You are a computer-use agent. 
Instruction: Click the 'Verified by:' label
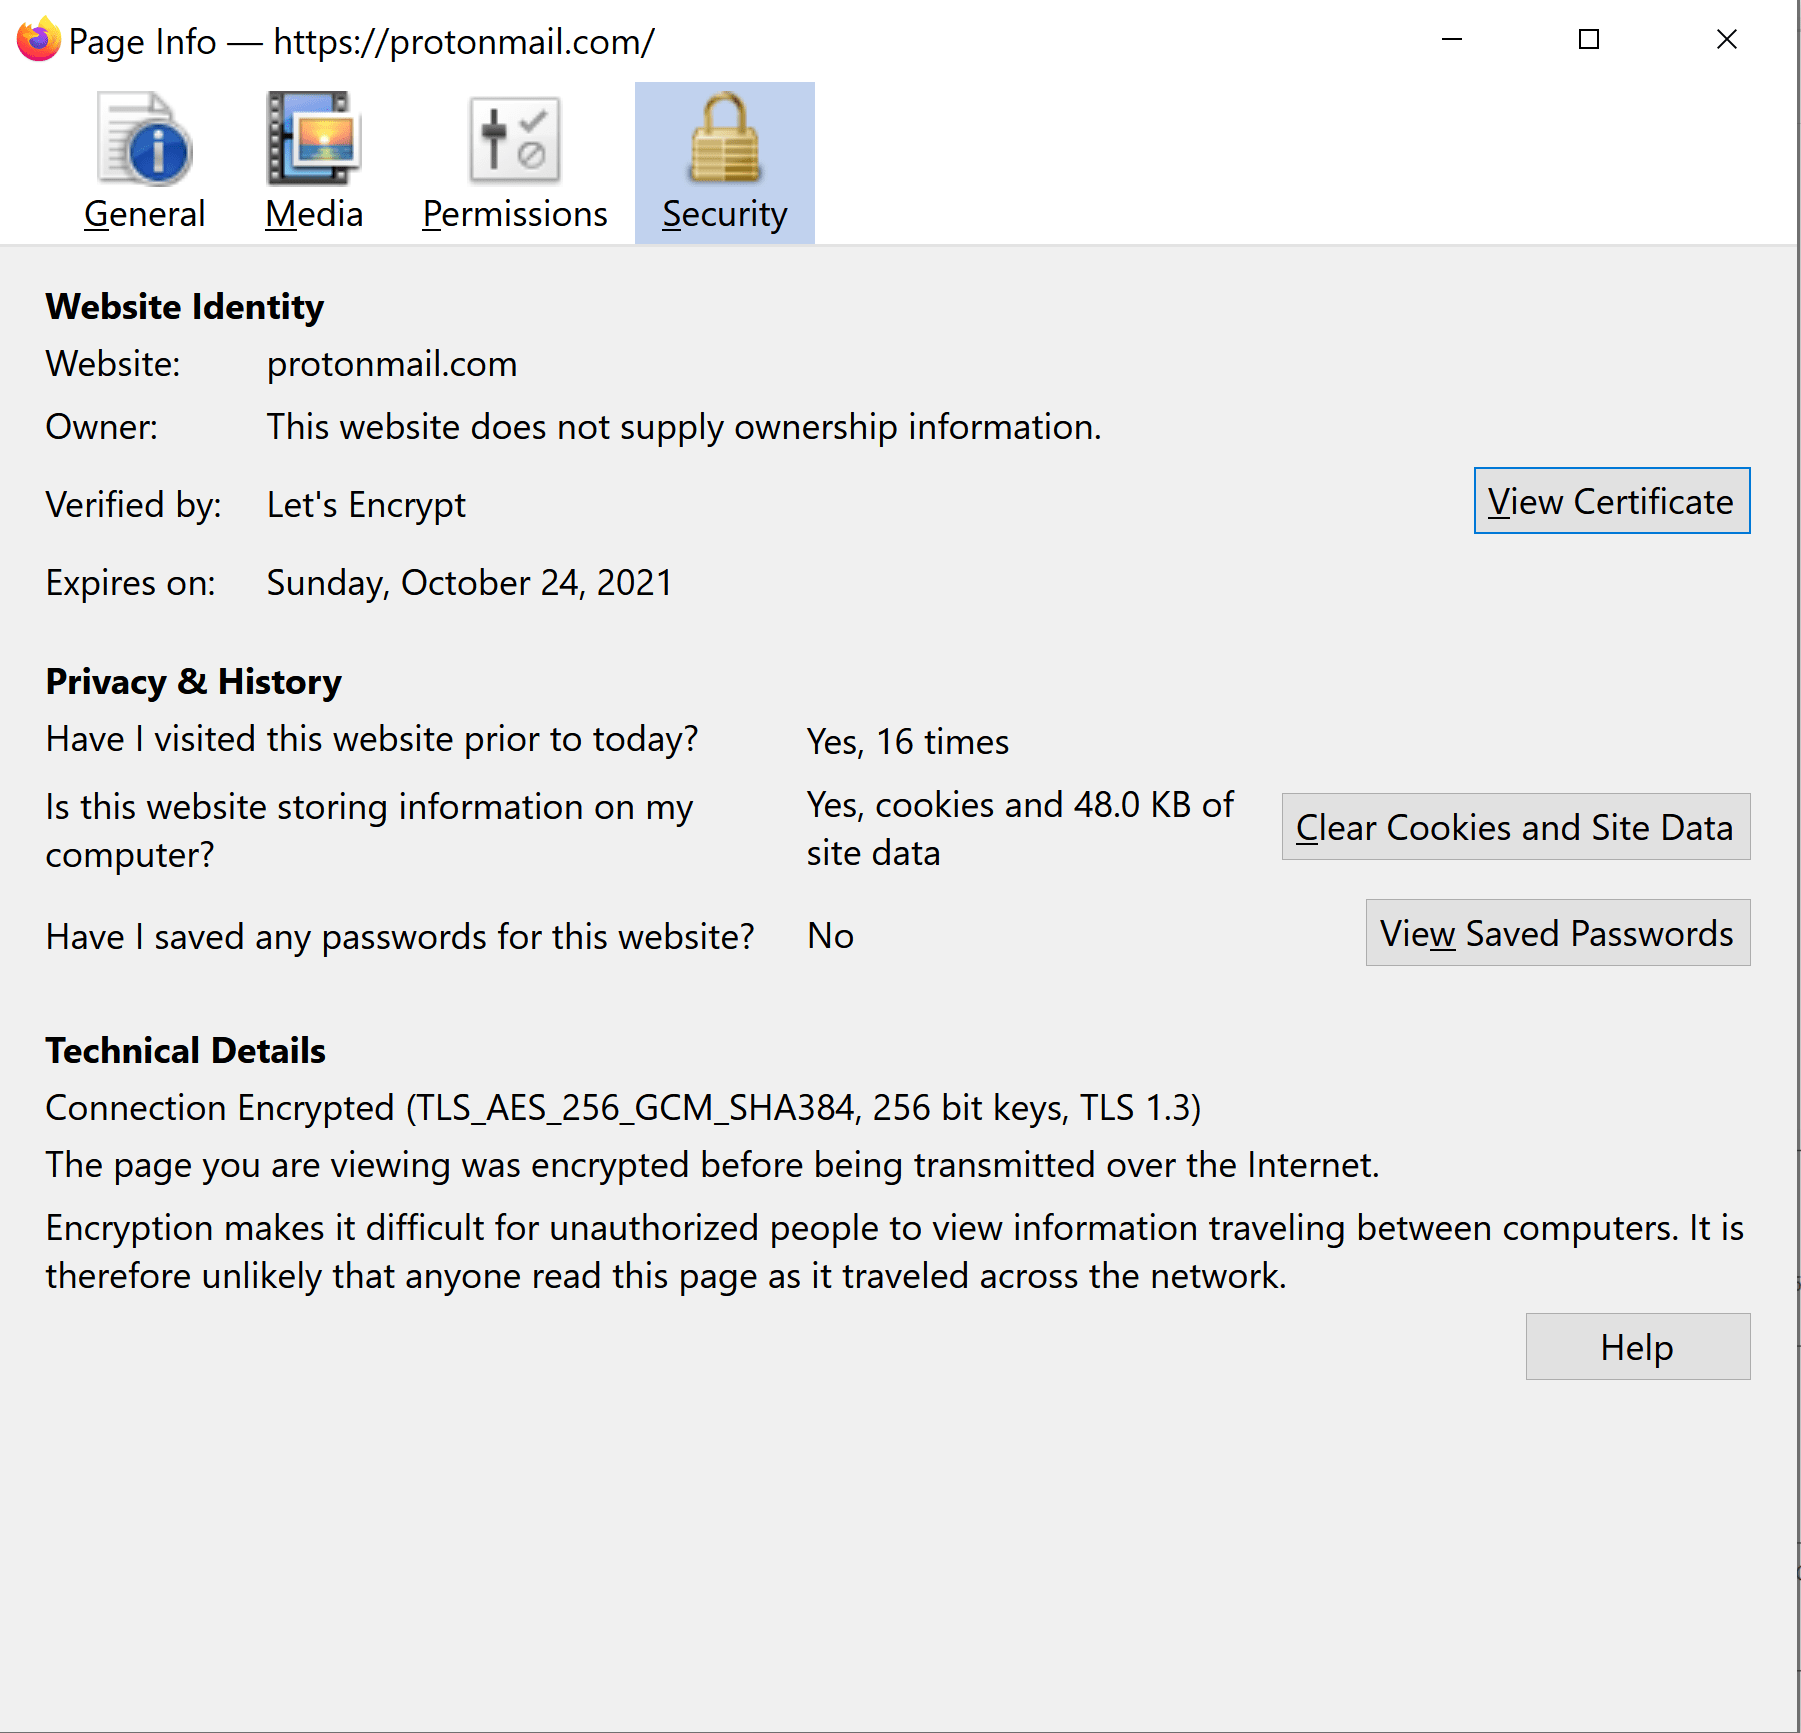(134, 505)
